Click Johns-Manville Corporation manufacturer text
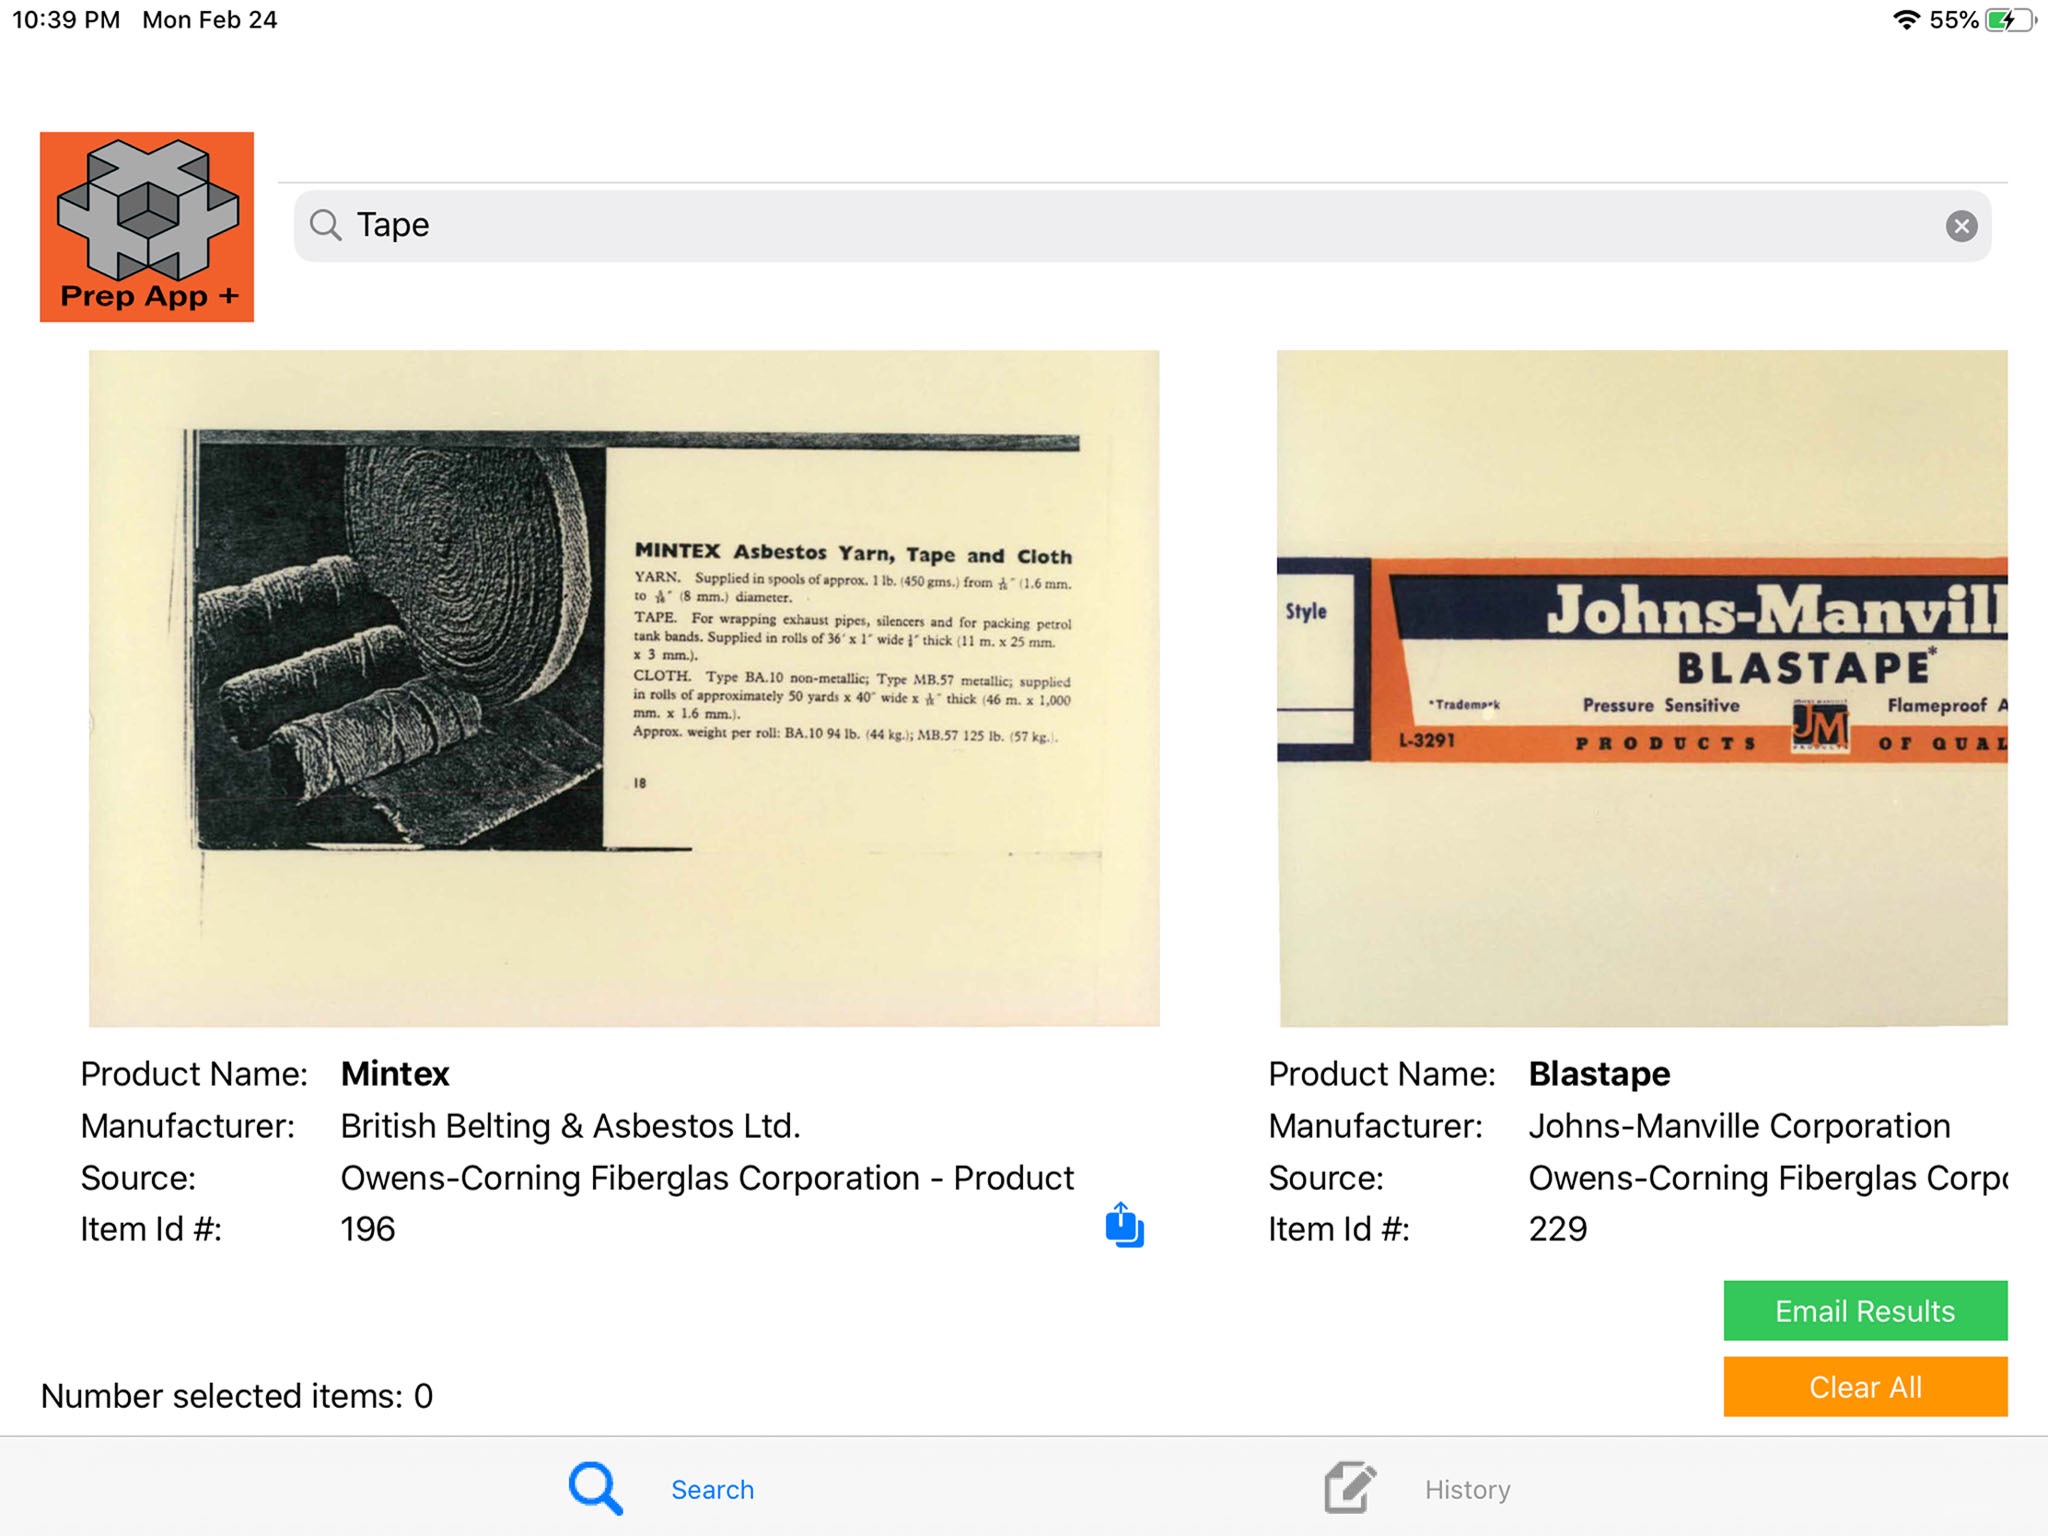This screenshot has width=2048, height=1536. point(1739,1126)
